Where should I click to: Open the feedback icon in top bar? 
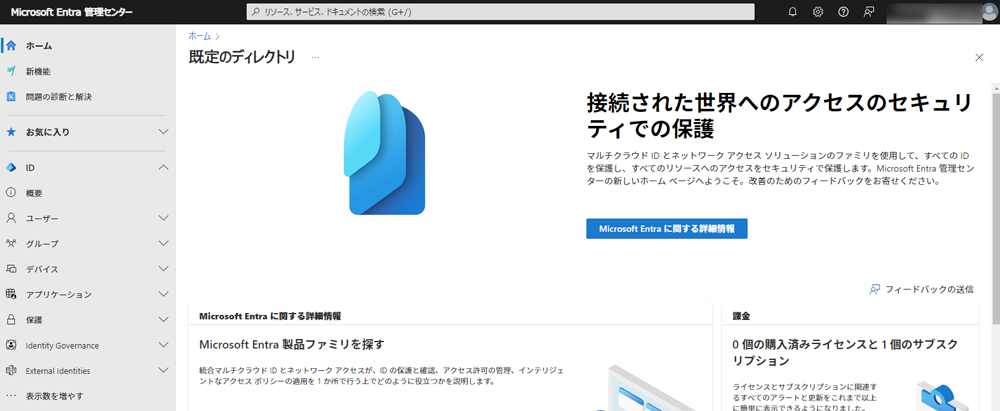(x=868, y=11)
